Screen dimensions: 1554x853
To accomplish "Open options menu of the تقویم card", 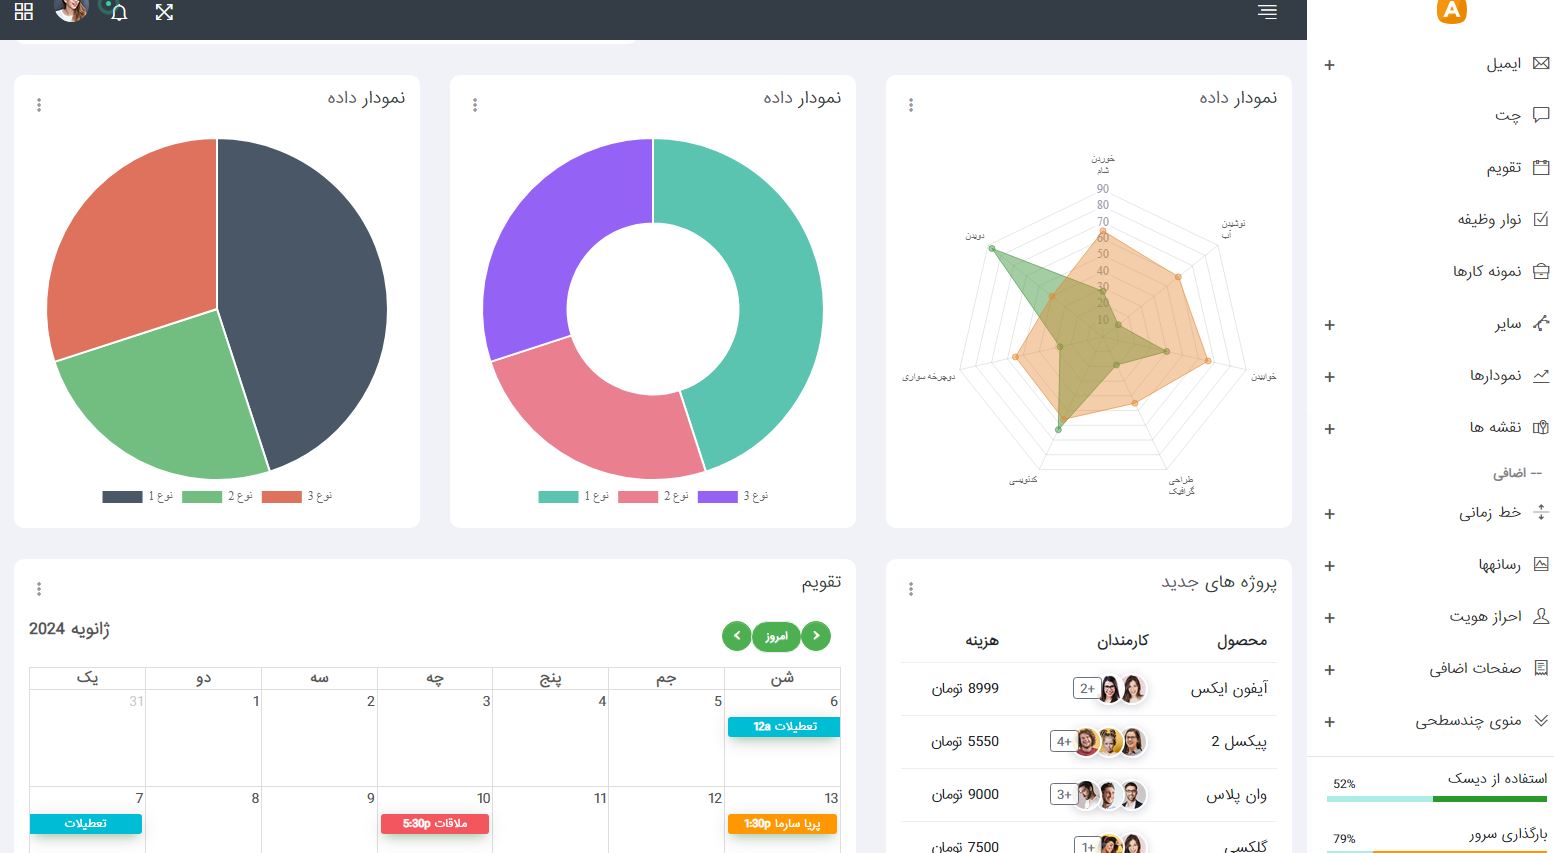I will (39, 589).
